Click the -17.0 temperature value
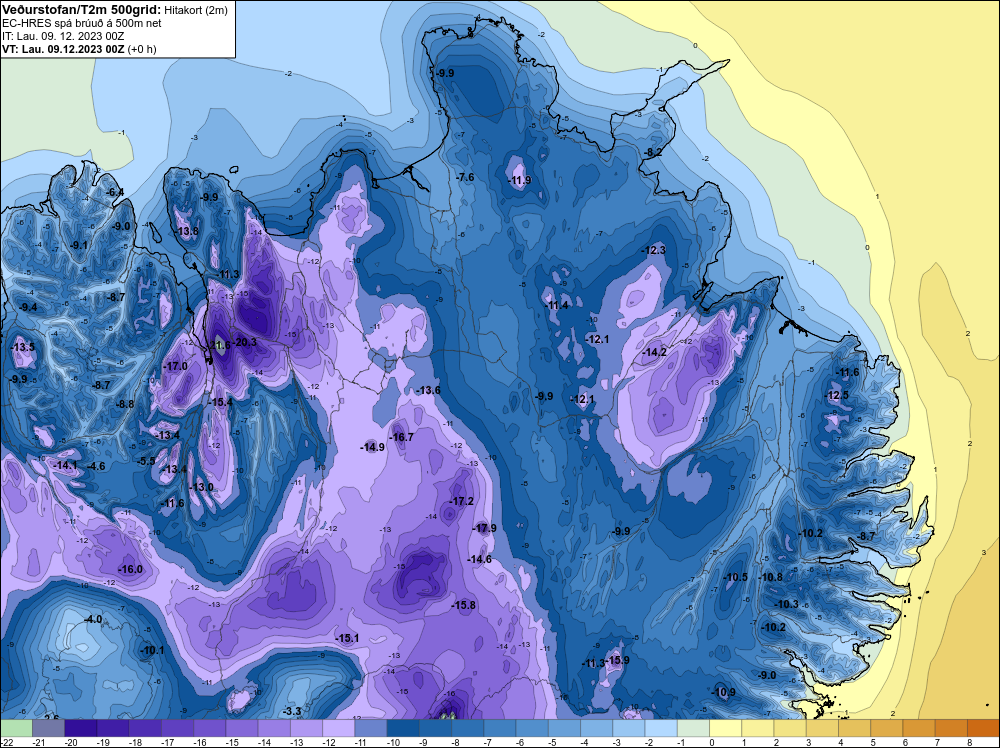Screen dimensions: 1000x748 point(175,366)
